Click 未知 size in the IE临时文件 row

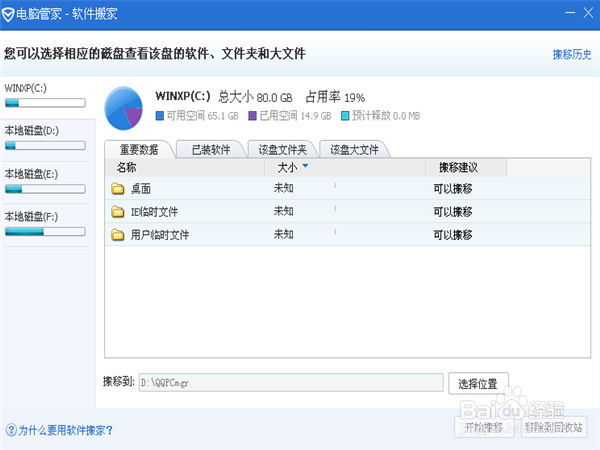pyautogui.click(x=284, y=211)
